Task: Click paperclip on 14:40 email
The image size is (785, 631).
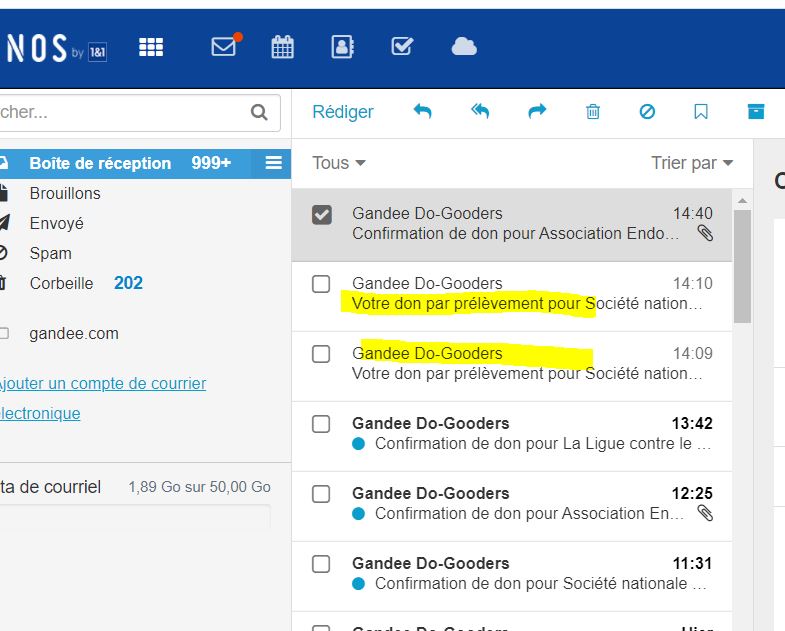Action: click(x=705, y=233)
